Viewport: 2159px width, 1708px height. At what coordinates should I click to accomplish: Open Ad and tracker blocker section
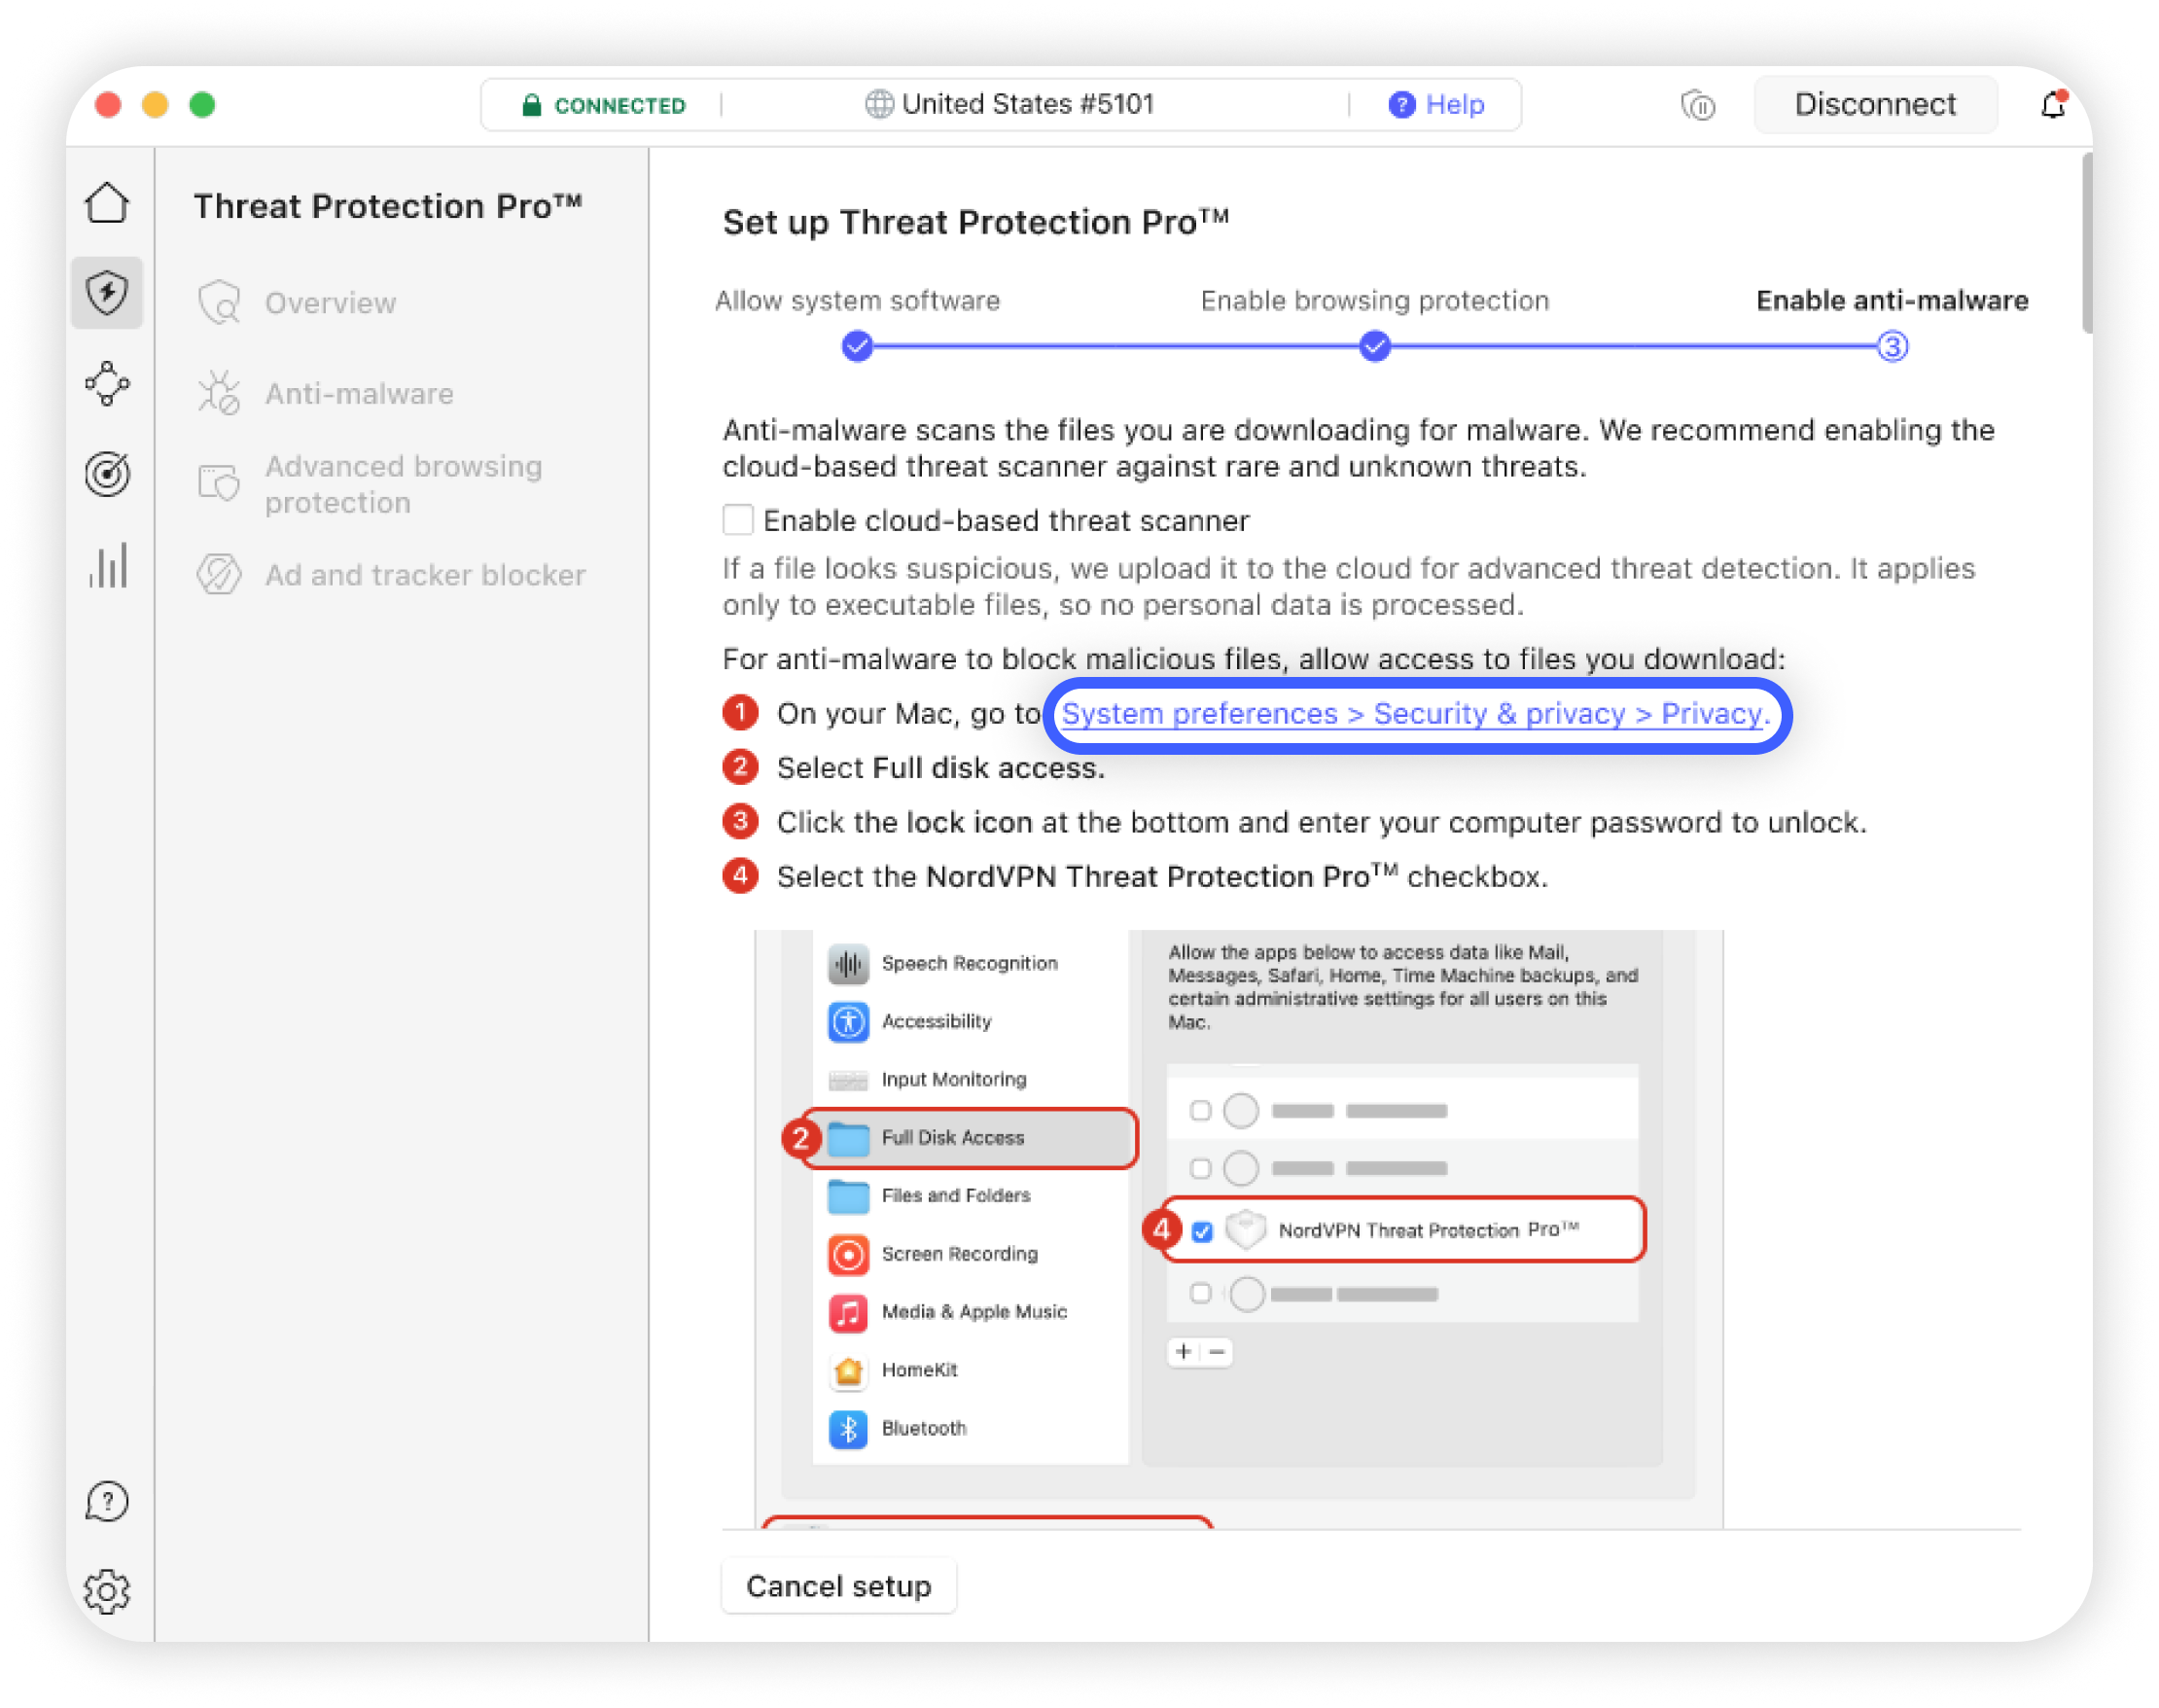point(424,575)
